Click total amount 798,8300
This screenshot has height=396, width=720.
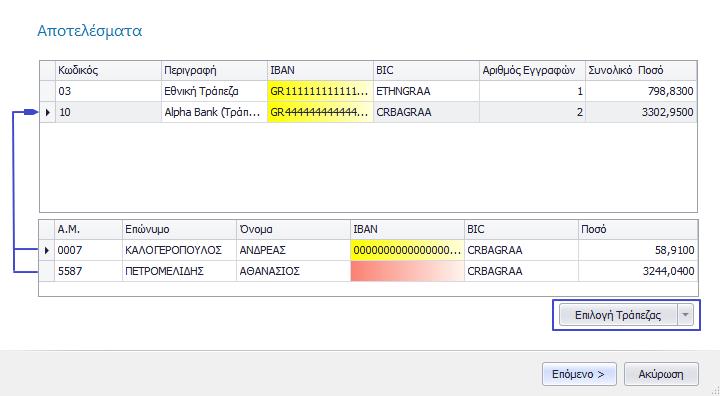[x=641, y=91]
